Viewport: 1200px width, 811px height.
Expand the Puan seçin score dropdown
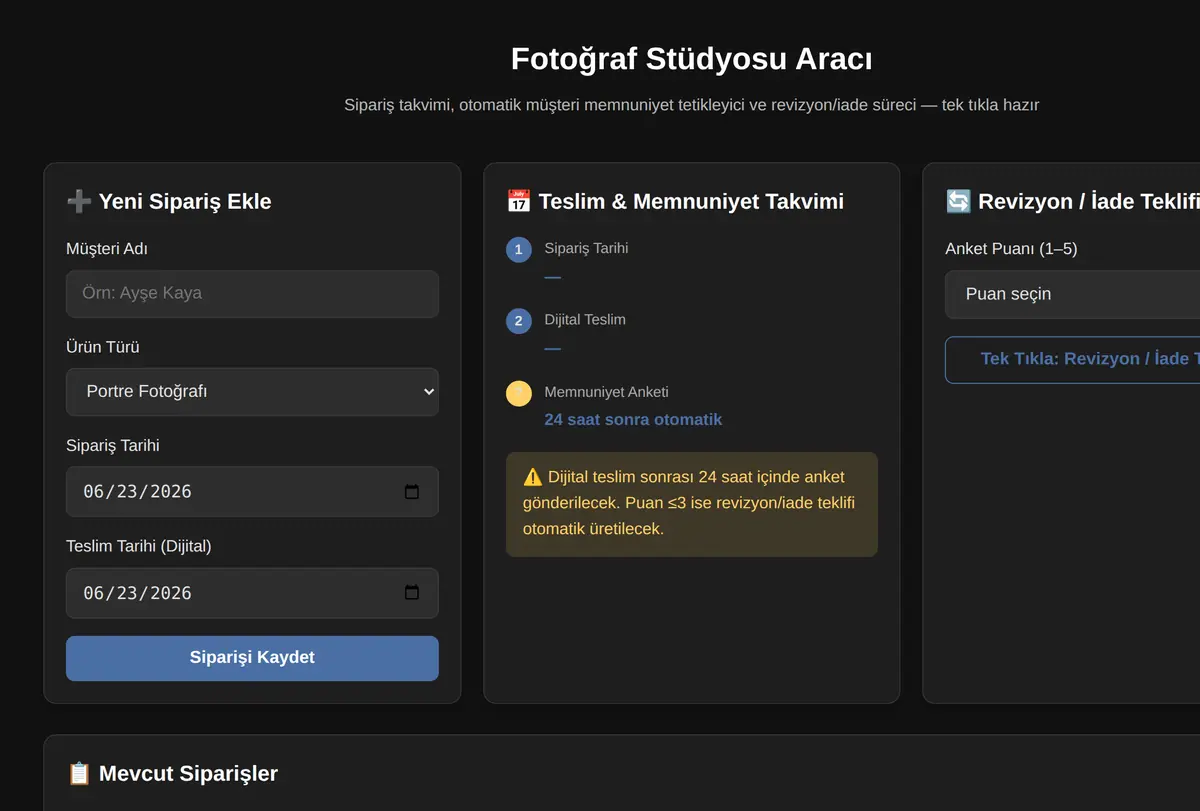tap(1072, 294)
